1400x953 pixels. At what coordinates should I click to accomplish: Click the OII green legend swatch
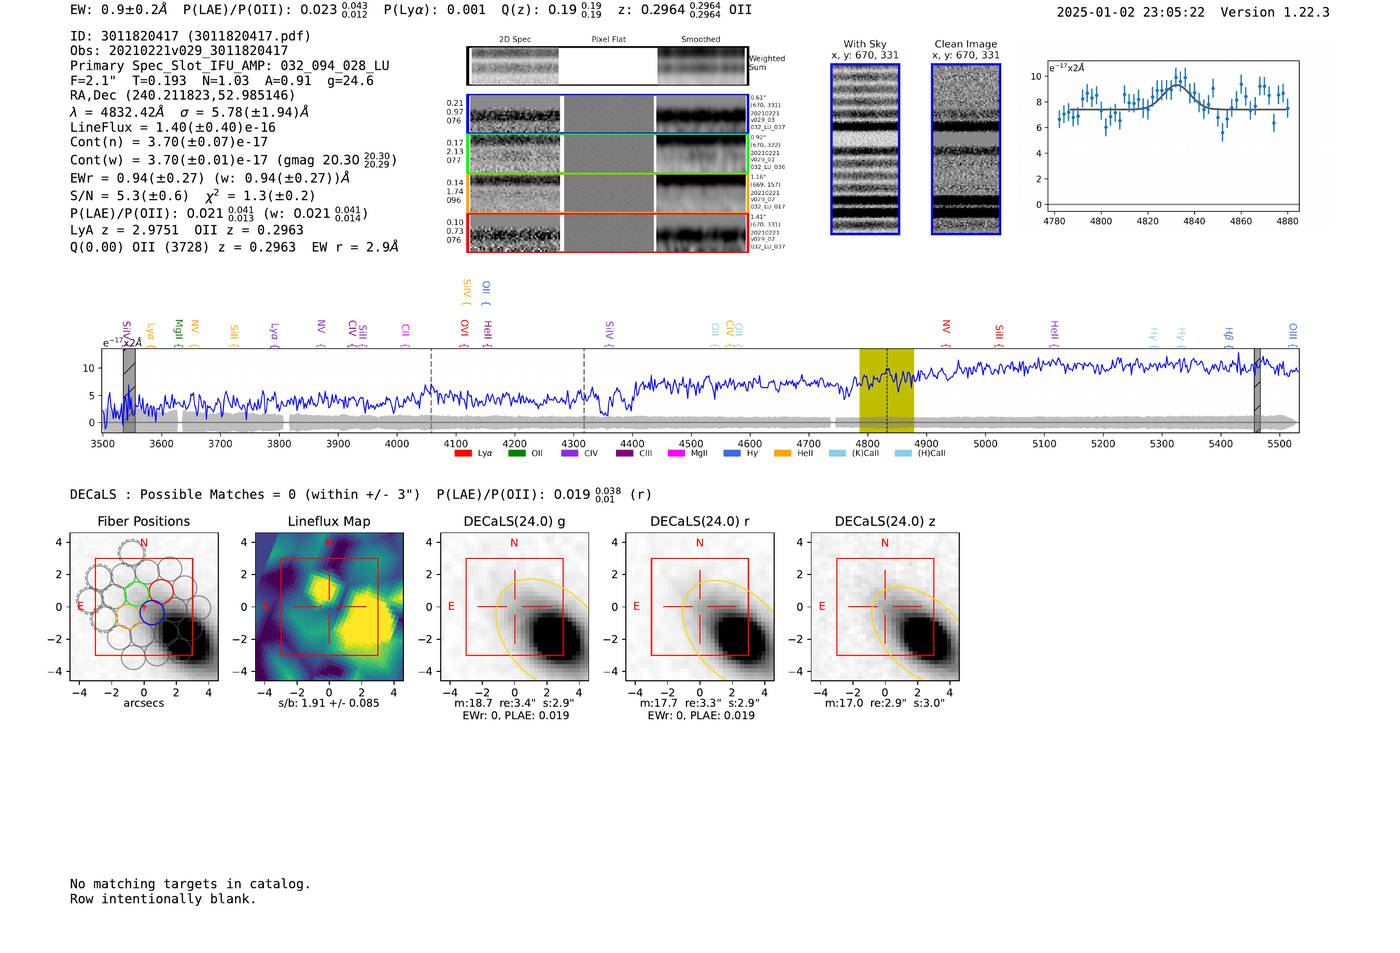[516, 453]
